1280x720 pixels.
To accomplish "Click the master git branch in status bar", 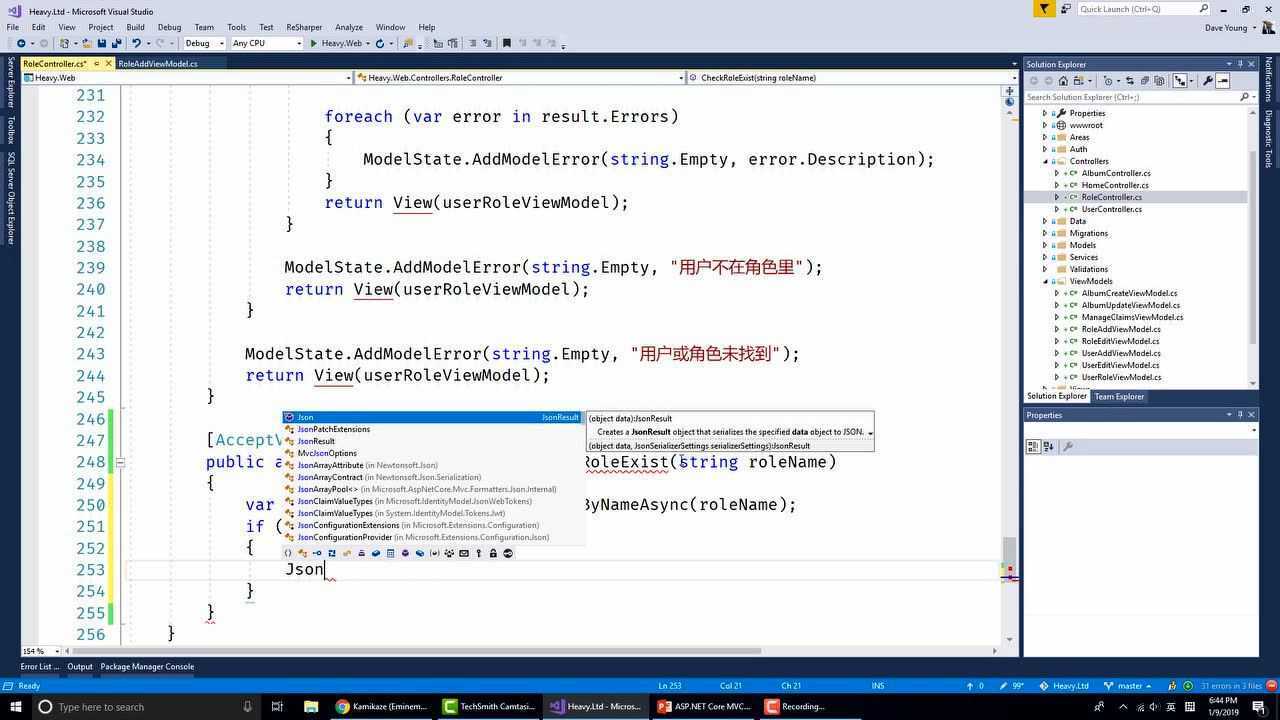I will (x=1129, y=686).
